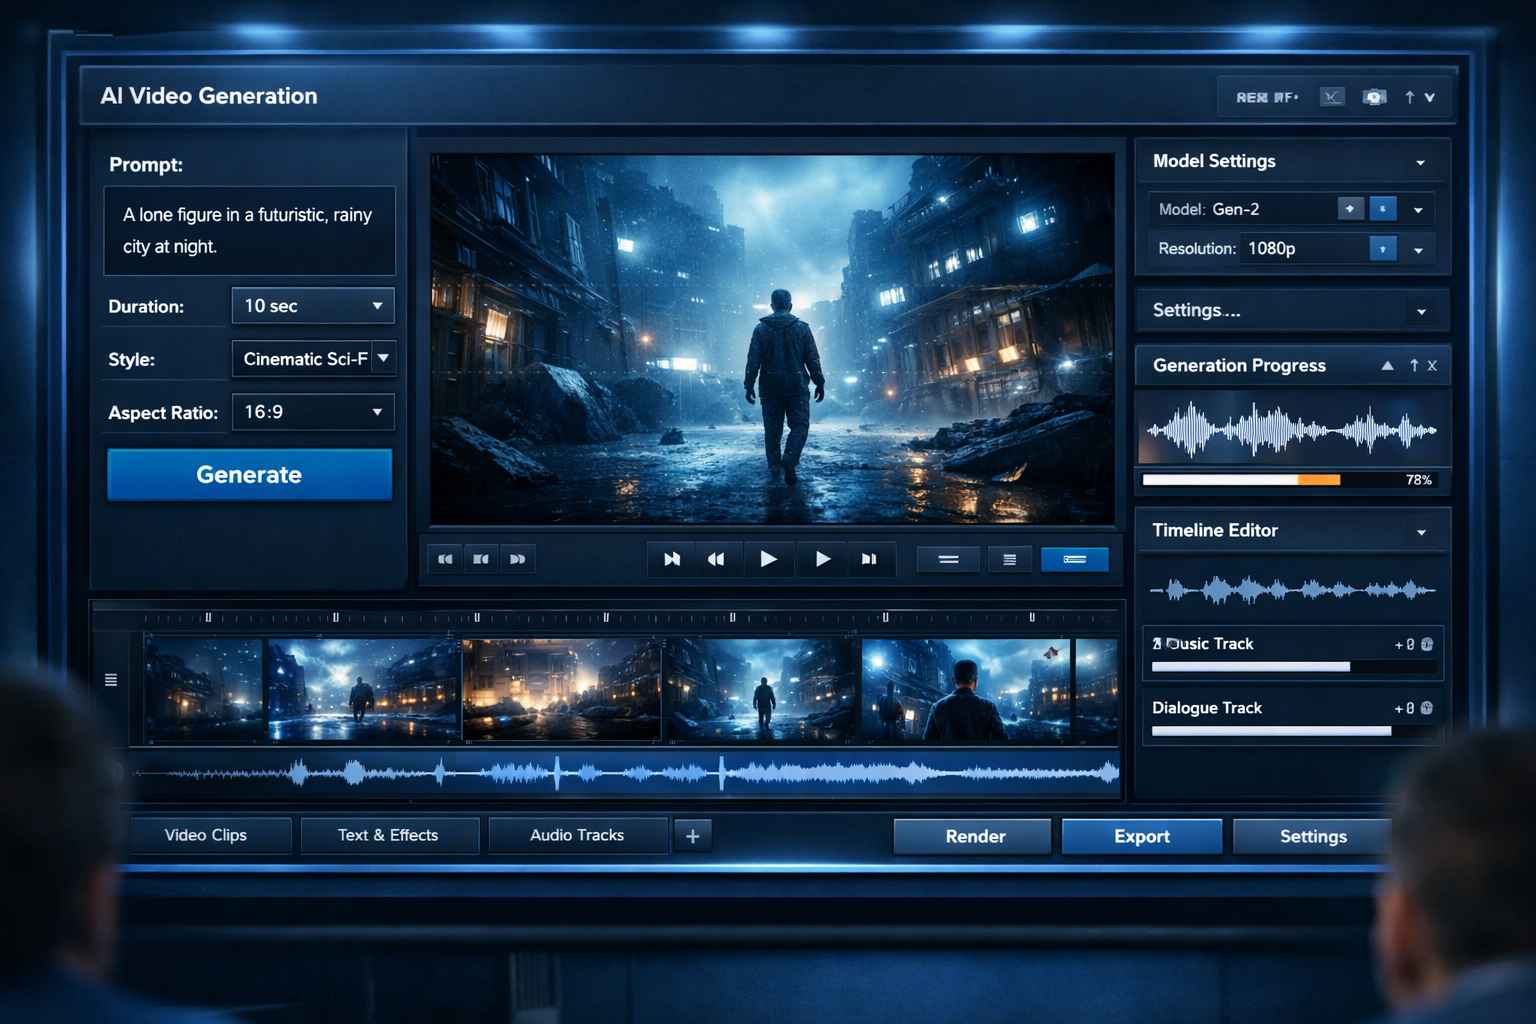Click the up arrow in Generation Progress header
Image resolution: width=1536 pixels, height=1024 pixels.
click(1414, 366)
